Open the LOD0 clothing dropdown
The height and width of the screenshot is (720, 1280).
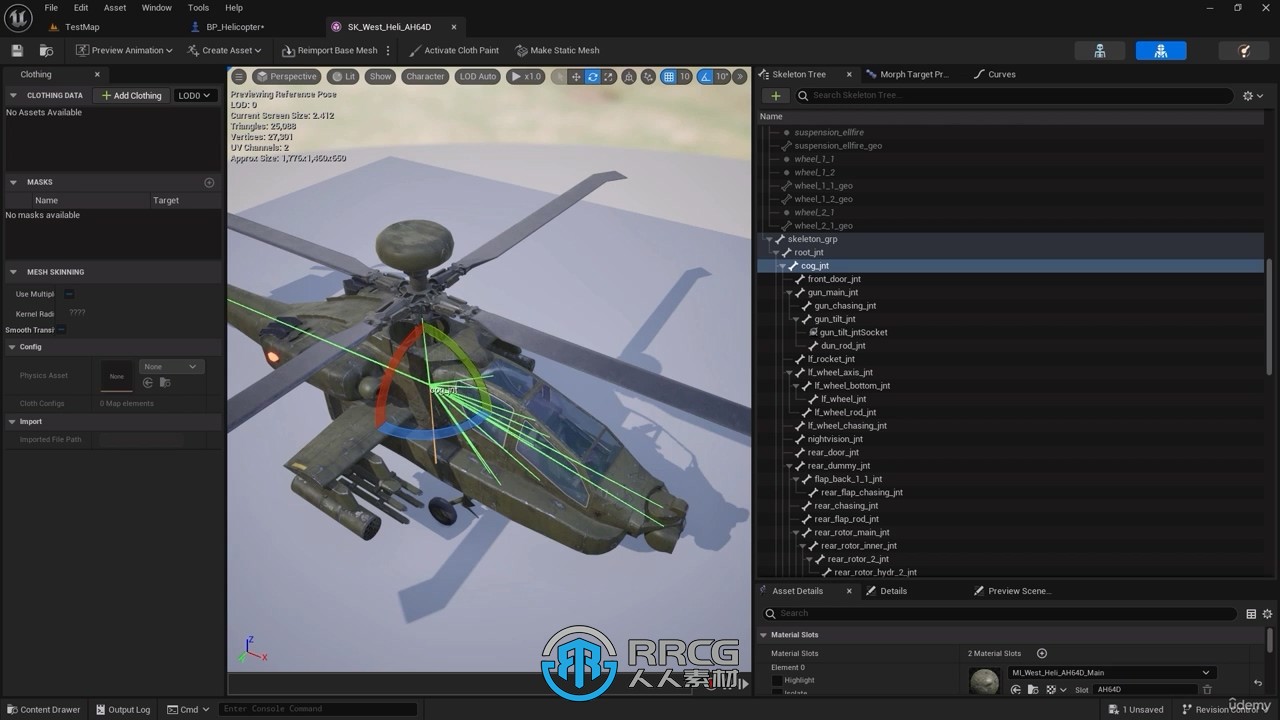point(195,96)
